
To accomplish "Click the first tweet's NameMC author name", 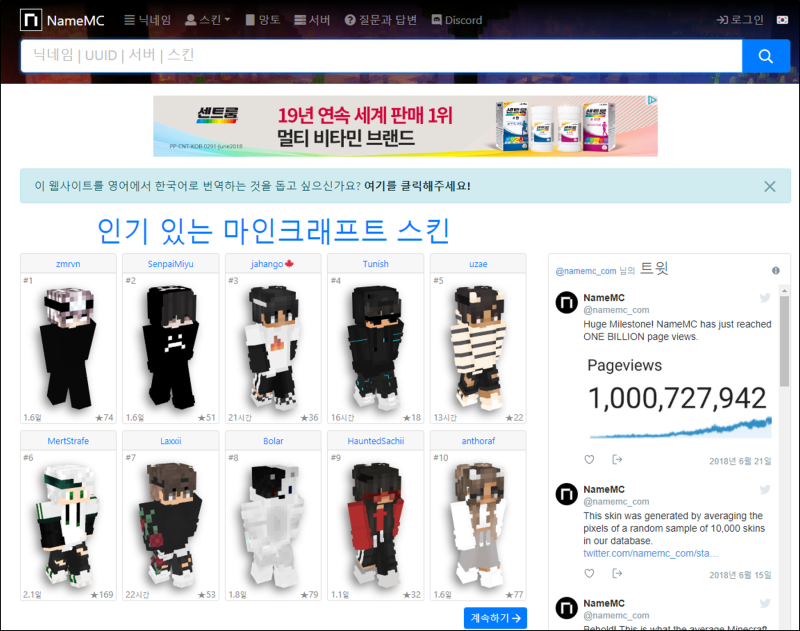I will [604, 297].
